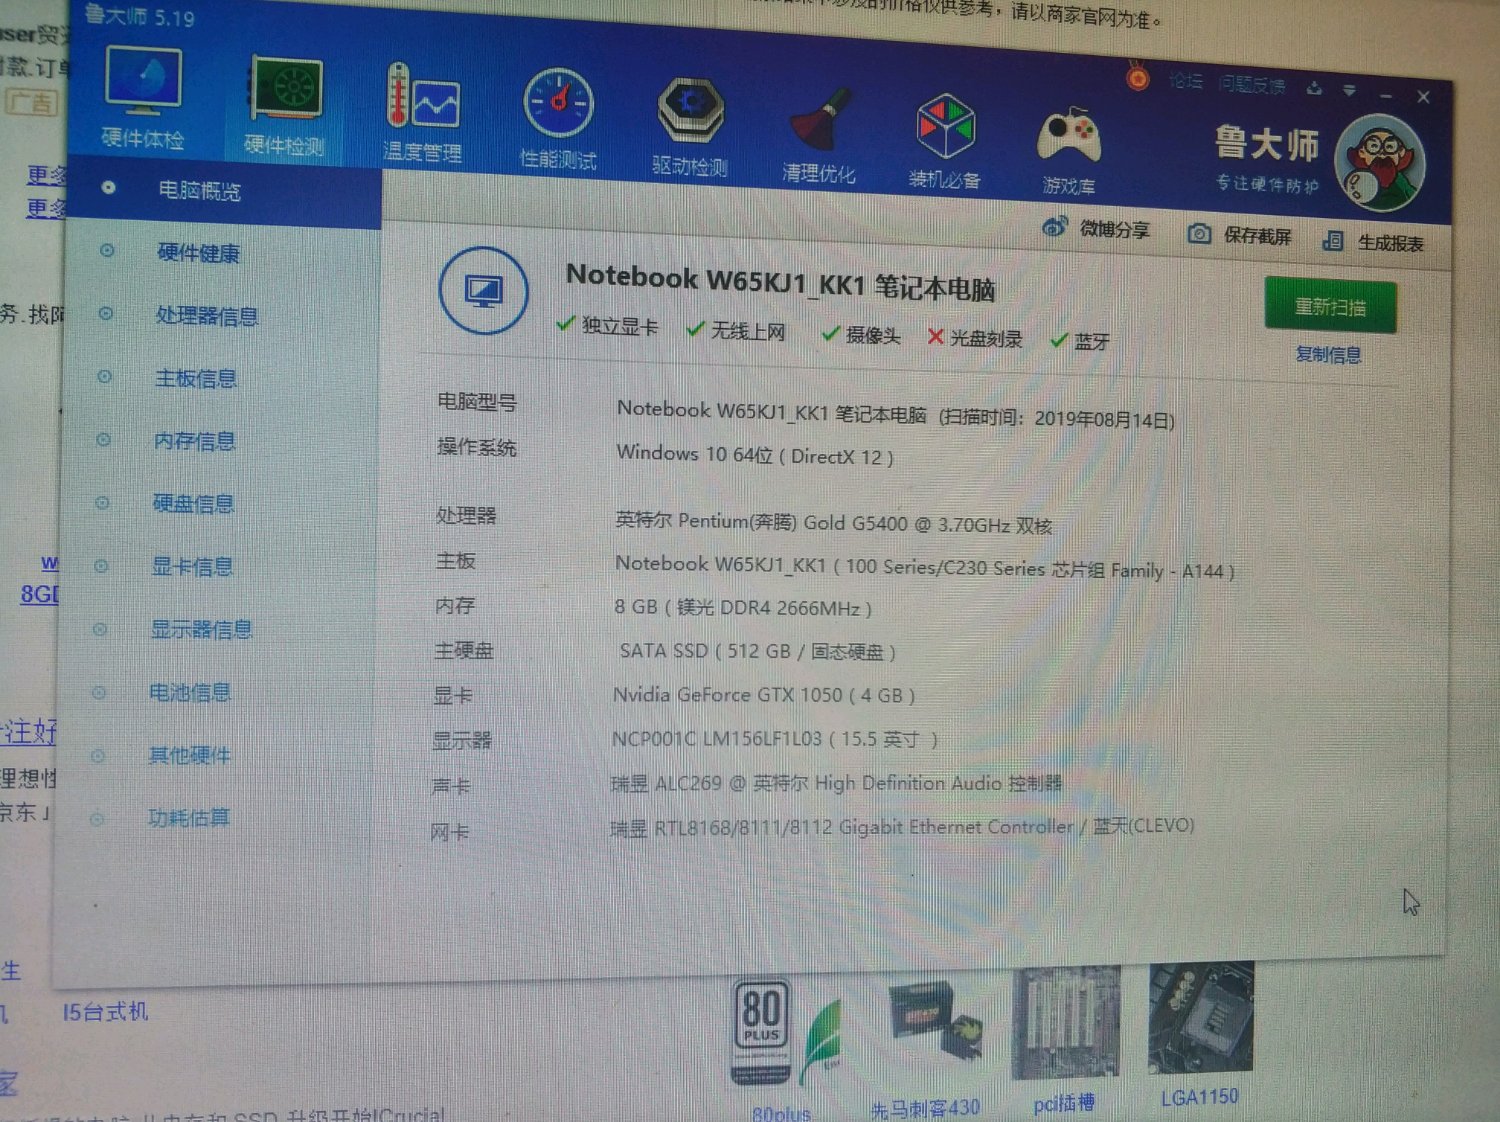Open the I5台式机 link in the browser
Screen dimensions: 1500x1122
coord(105,1012)
